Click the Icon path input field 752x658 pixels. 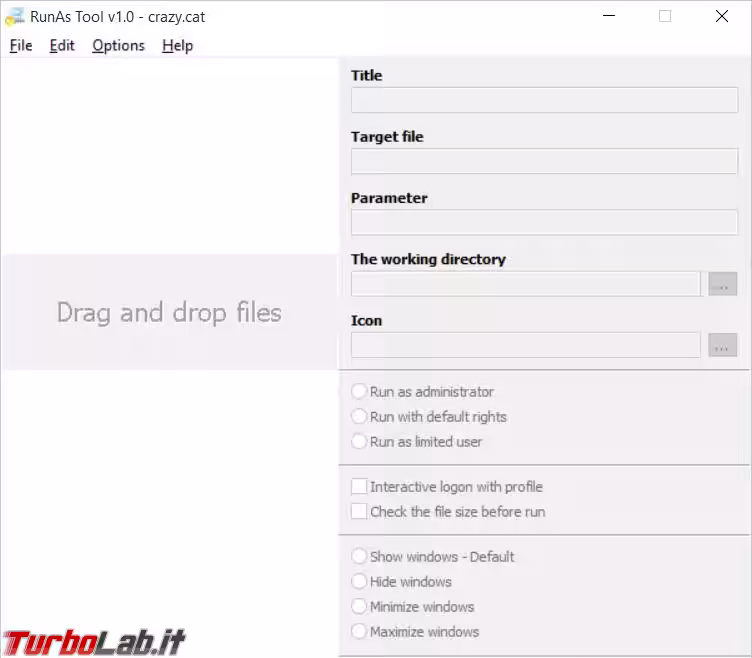coord(526,345)
